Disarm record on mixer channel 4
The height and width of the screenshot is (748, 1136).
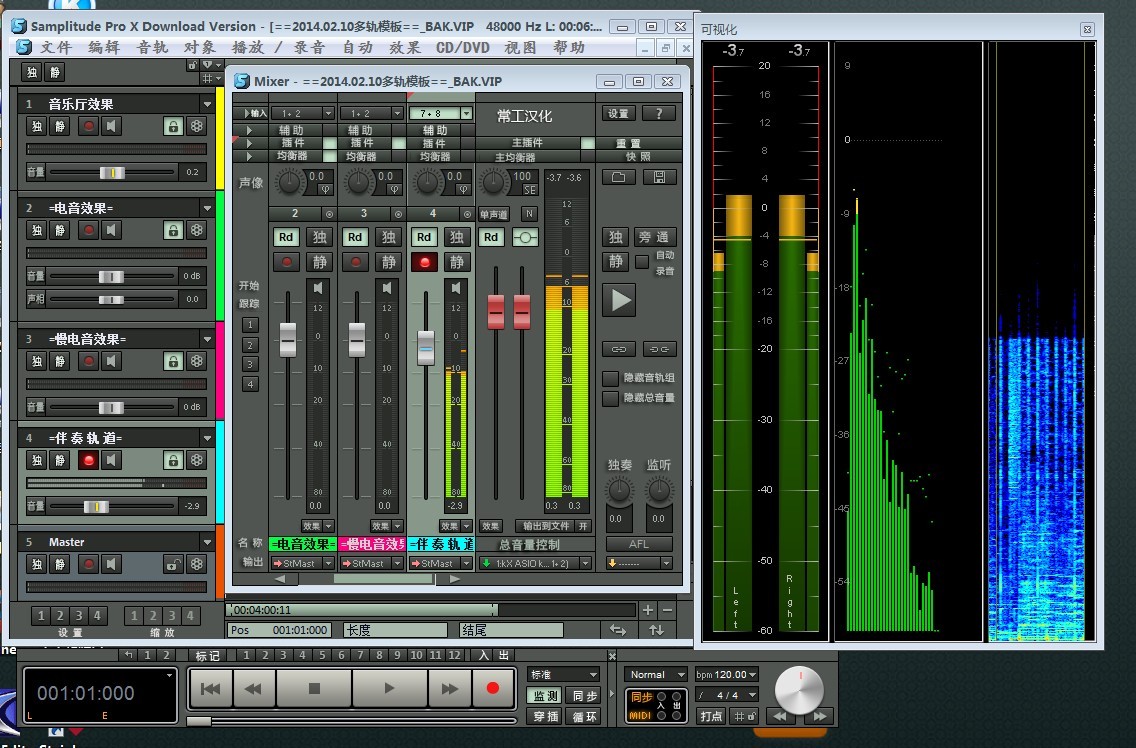tap(424, 262)
